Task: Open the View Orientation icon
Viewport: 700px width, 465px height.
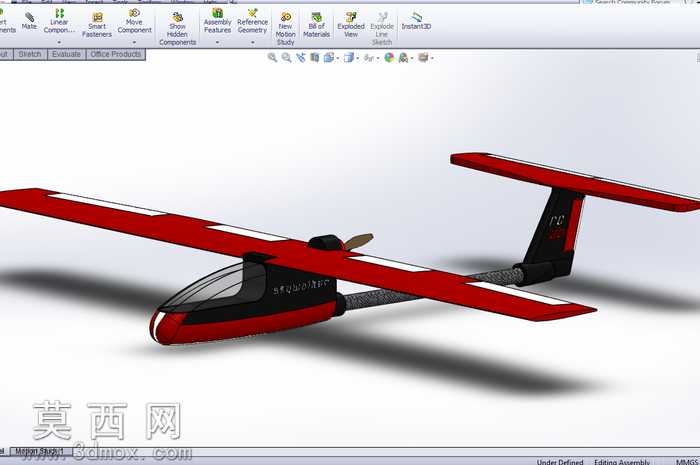Action: pyautogui.click(x=329, y=57)
